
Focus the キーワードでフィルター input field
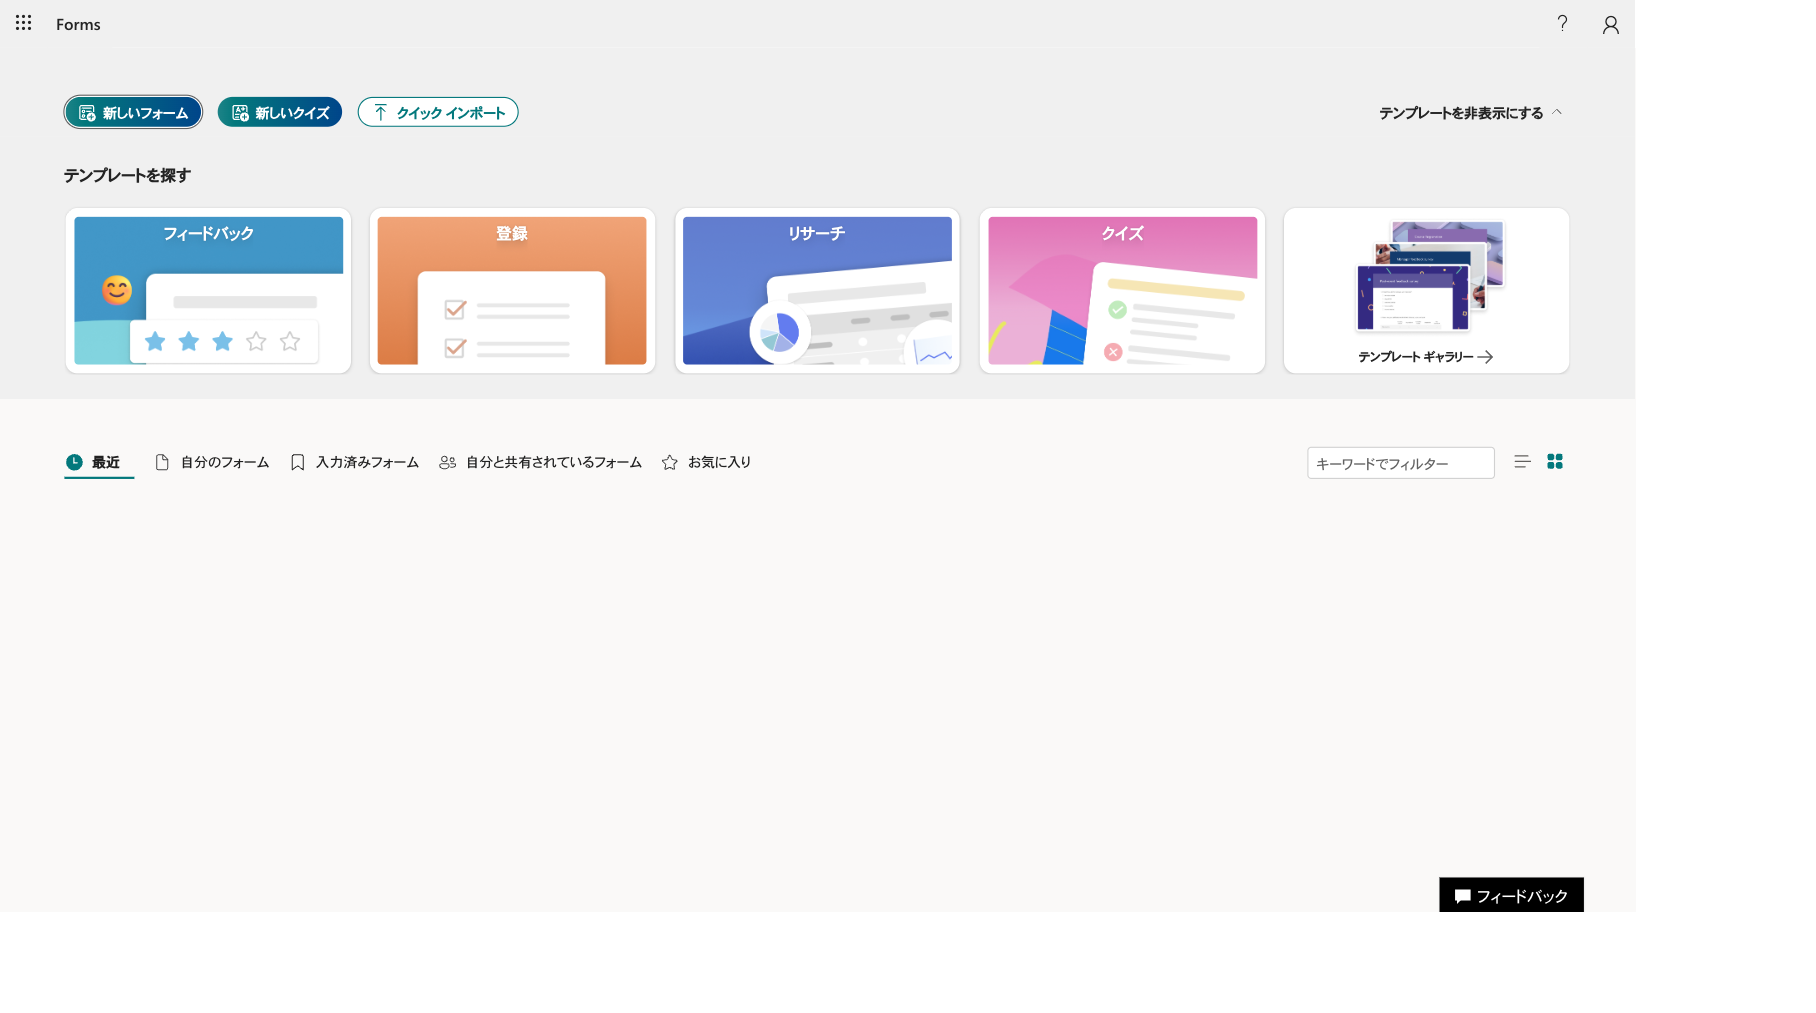click(x=1400, y=463)
